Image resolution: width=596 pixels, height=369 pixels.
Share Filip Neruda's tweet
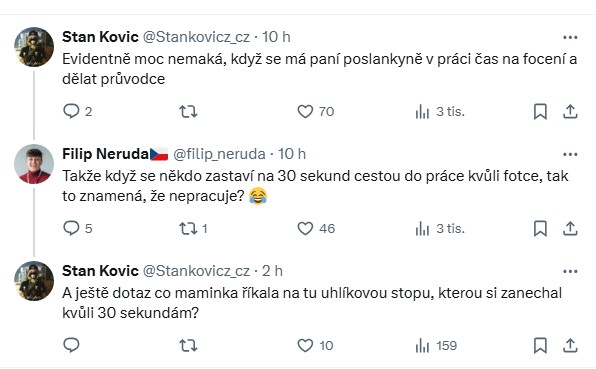pyautogui.click(x=570, y=228)
